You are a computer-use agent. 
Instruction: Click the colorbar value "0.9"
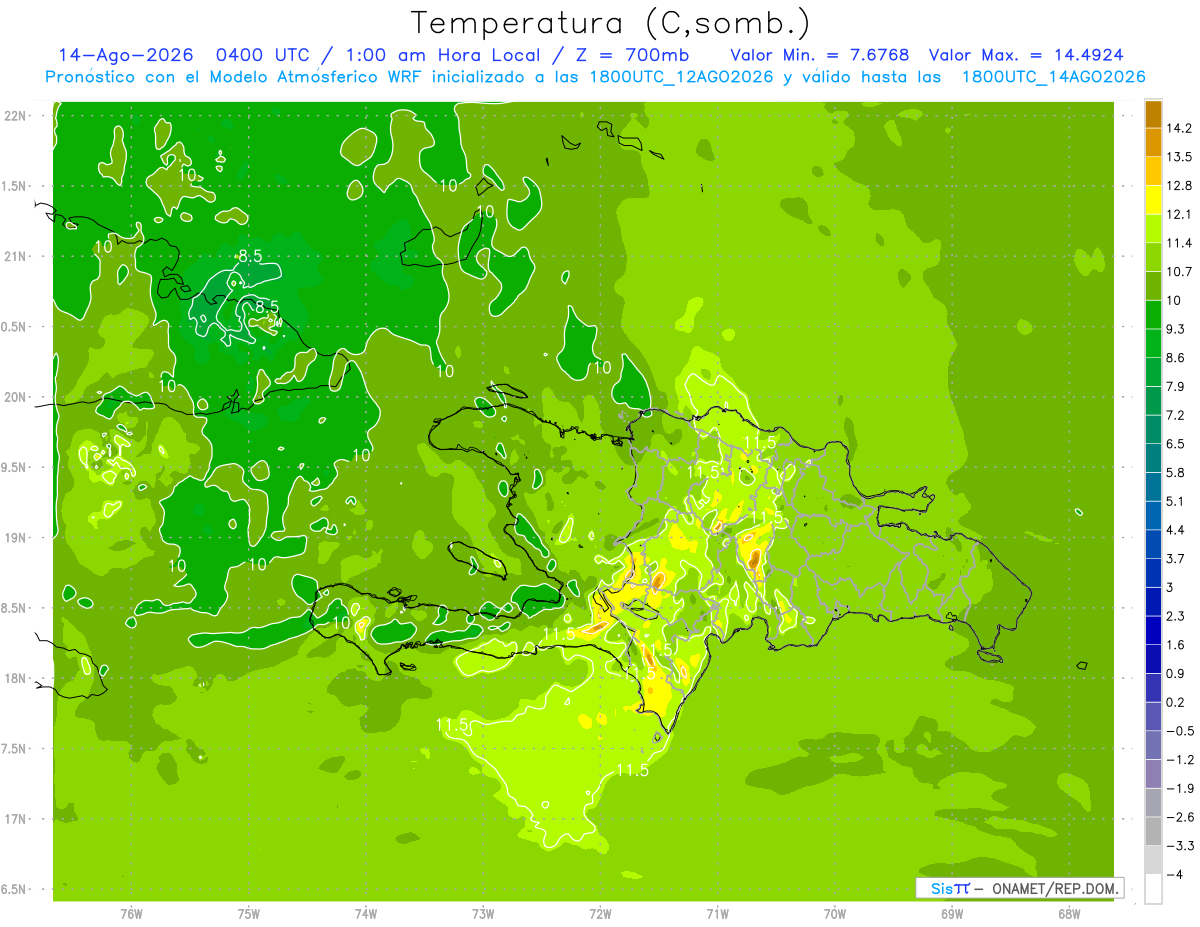(x=1176, y=673)
